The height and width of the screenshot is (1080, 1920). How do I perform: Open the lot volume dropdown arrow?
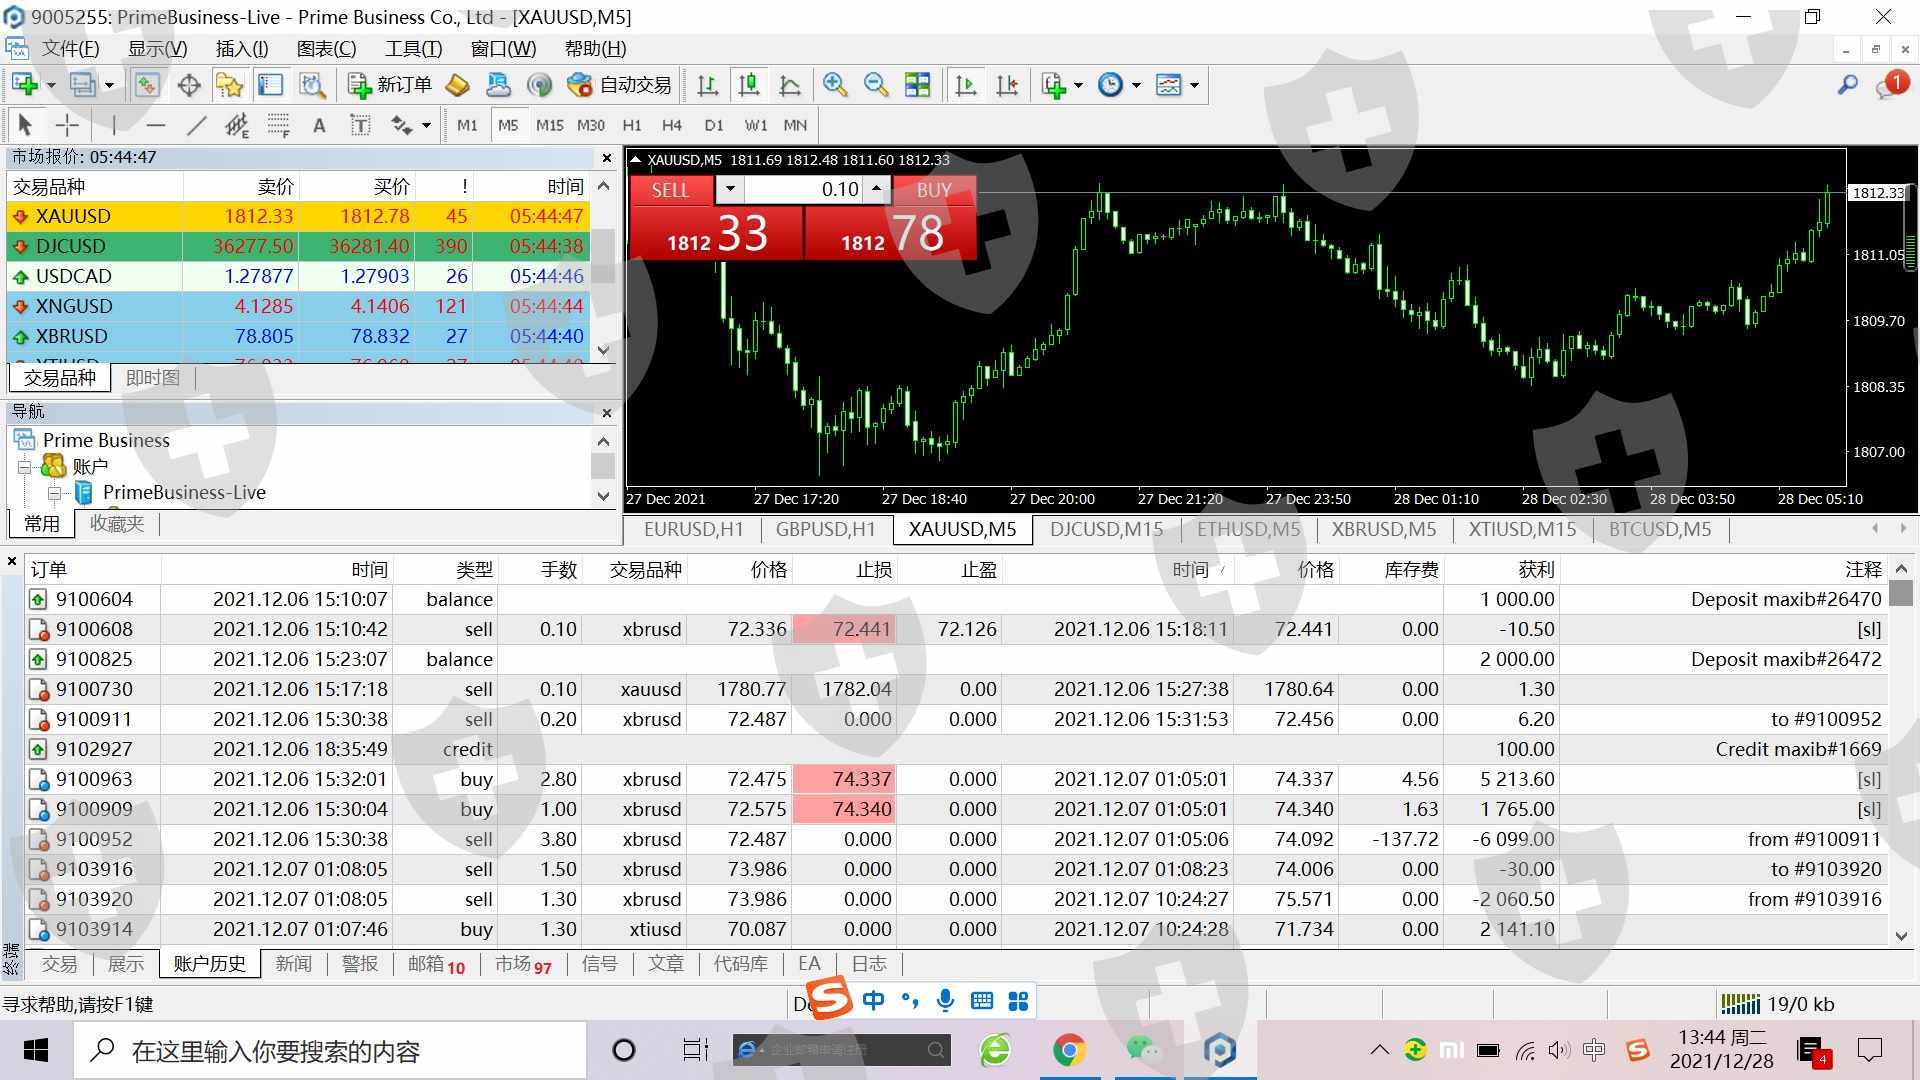(x=730, y=189)
